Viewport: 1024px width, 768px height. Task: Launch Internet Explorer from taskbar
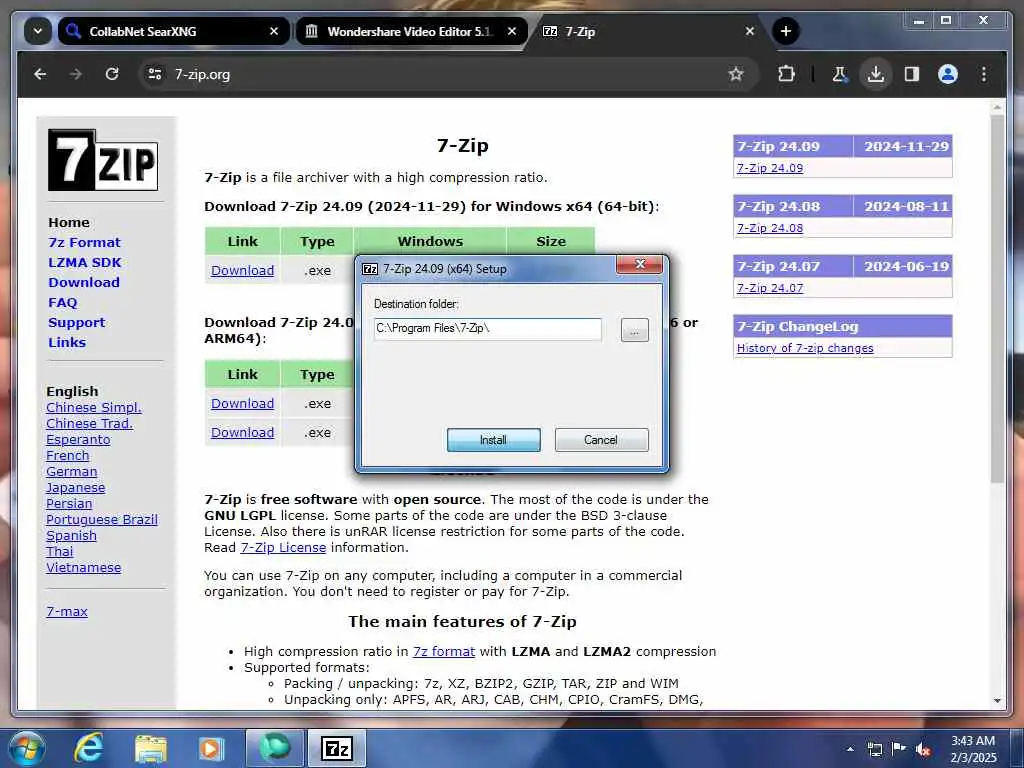click(x=89, y=748)
